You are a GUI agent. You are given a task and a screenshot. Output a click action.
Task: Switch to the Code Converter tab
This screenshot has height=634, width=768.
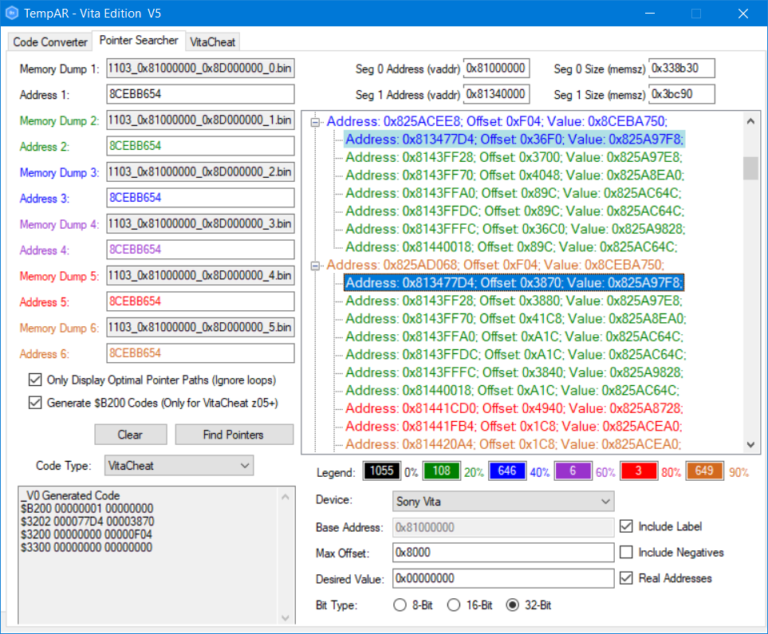point(49,42)
